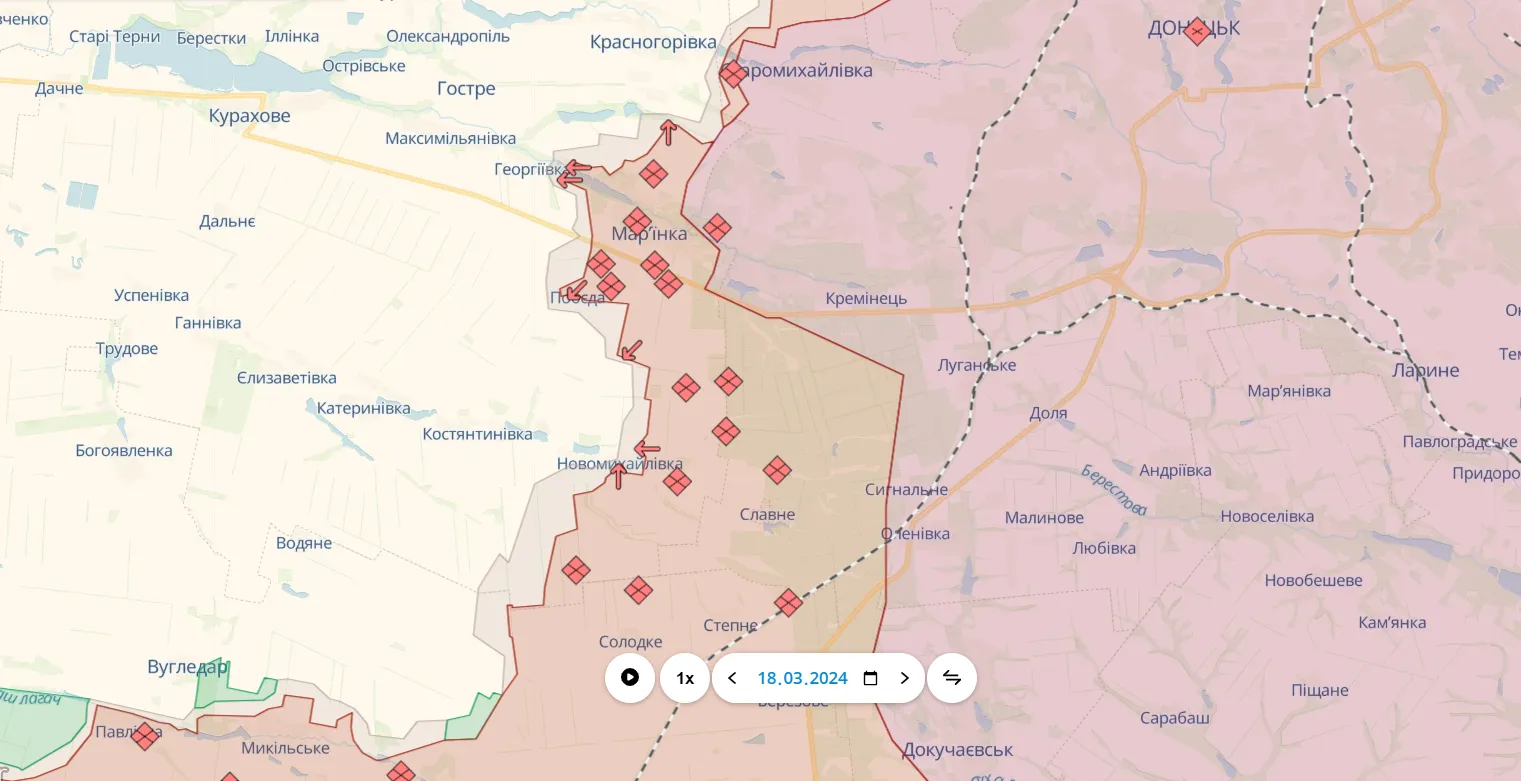Image resolution: width=1521 pixels, height=781 pixels.
Task: Select the double left arrows at Heorhiivka
Action: tap(574, 174)
